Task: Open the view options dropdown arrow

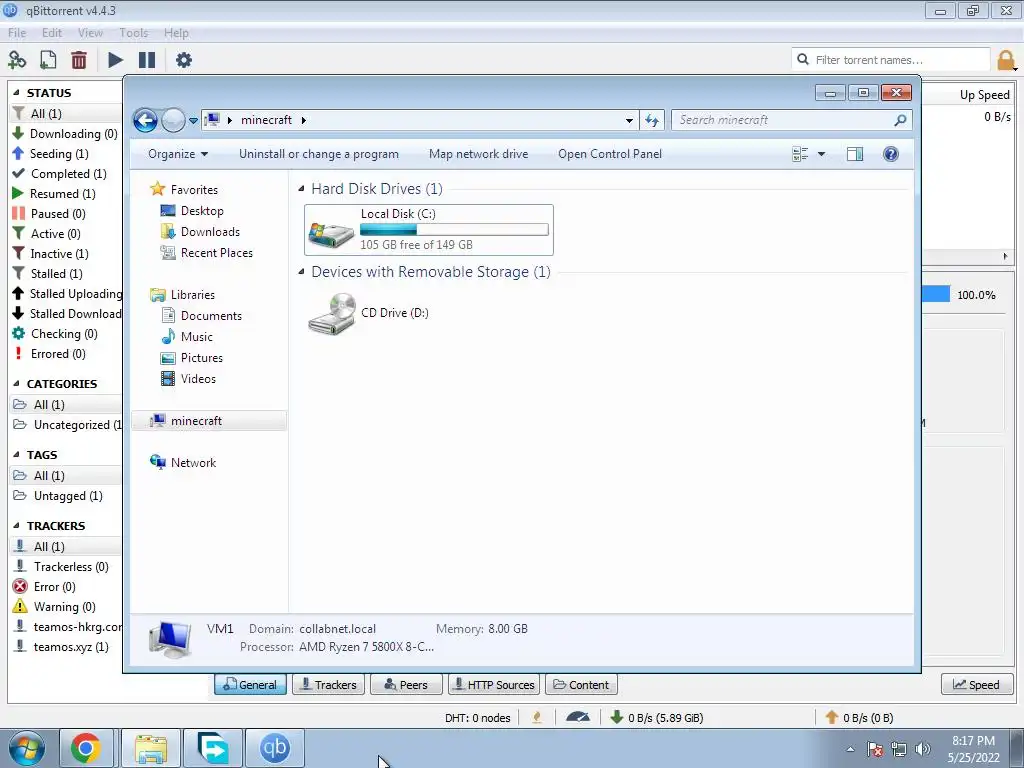Action: (x=822, y=154)
